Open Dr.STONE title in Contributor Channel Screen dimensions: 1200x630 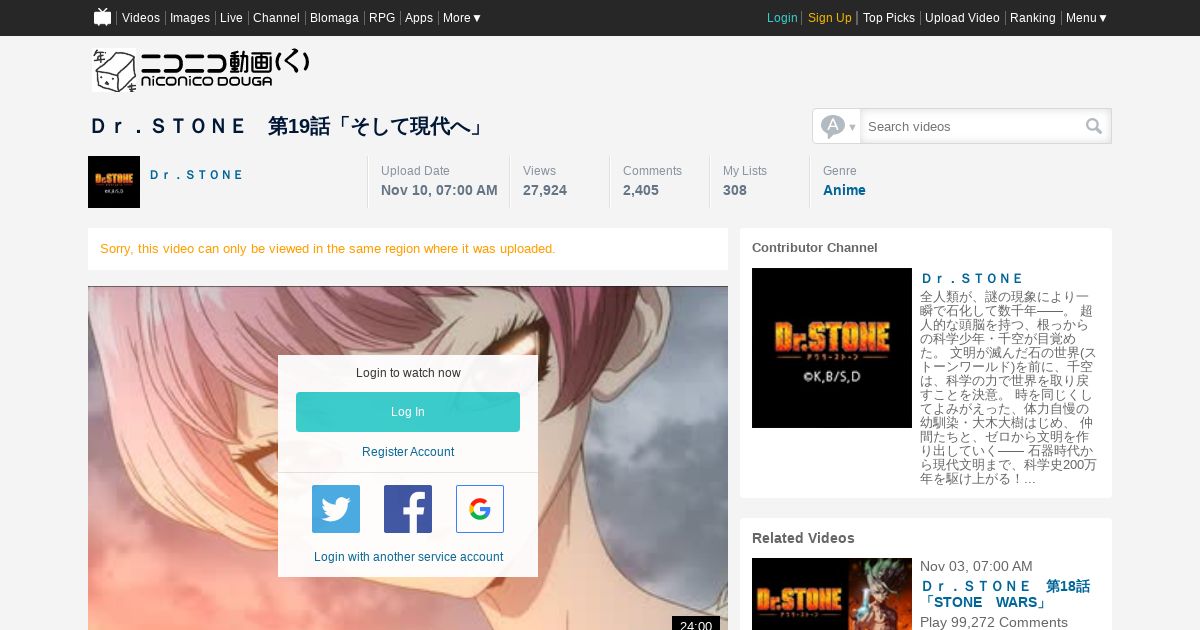[972, 278]
